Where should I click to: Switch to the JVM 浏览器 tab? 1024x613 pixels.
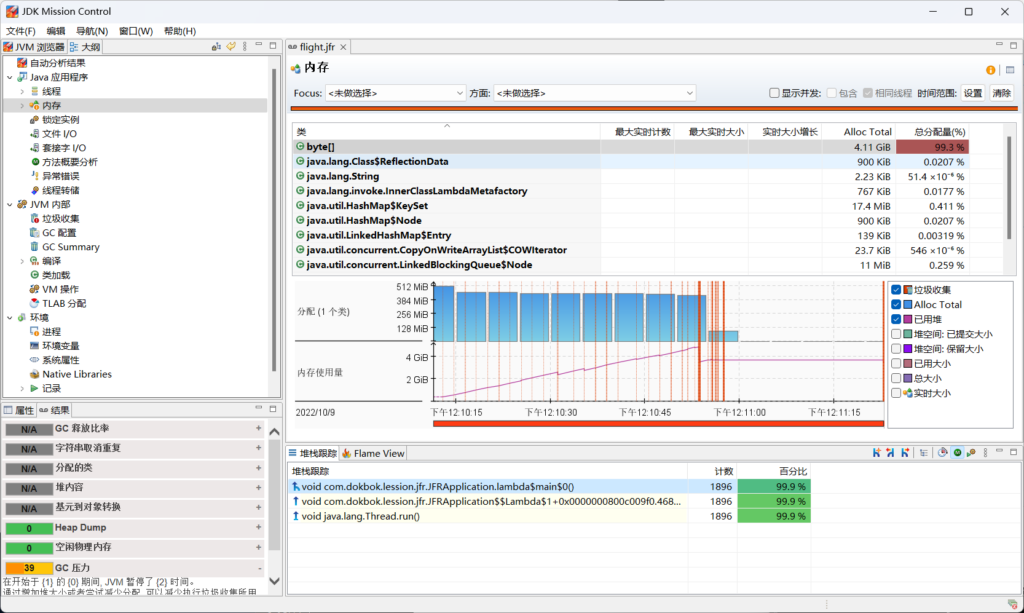(34, 47)
